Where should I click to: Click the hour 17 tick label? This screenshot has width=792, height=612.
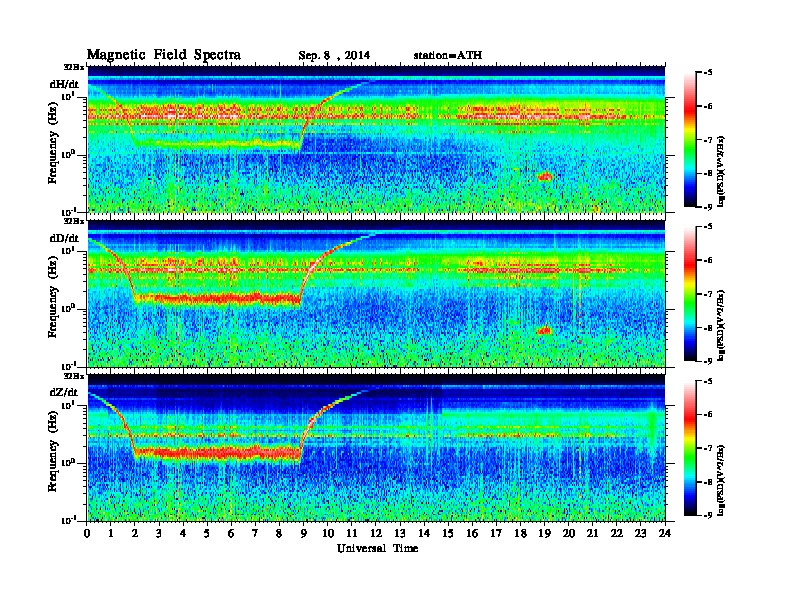(x=496, y=533)
